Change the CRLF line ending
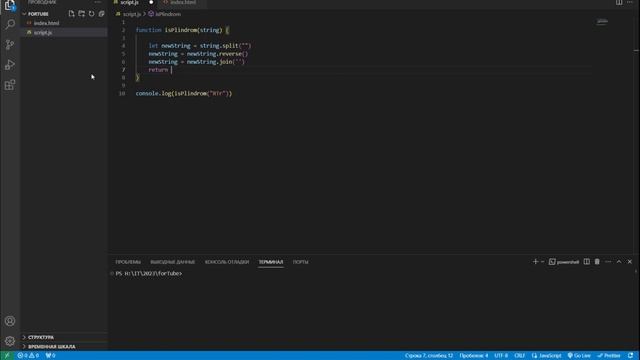Viewport: 640px width, 360px height. click(519, 356)
